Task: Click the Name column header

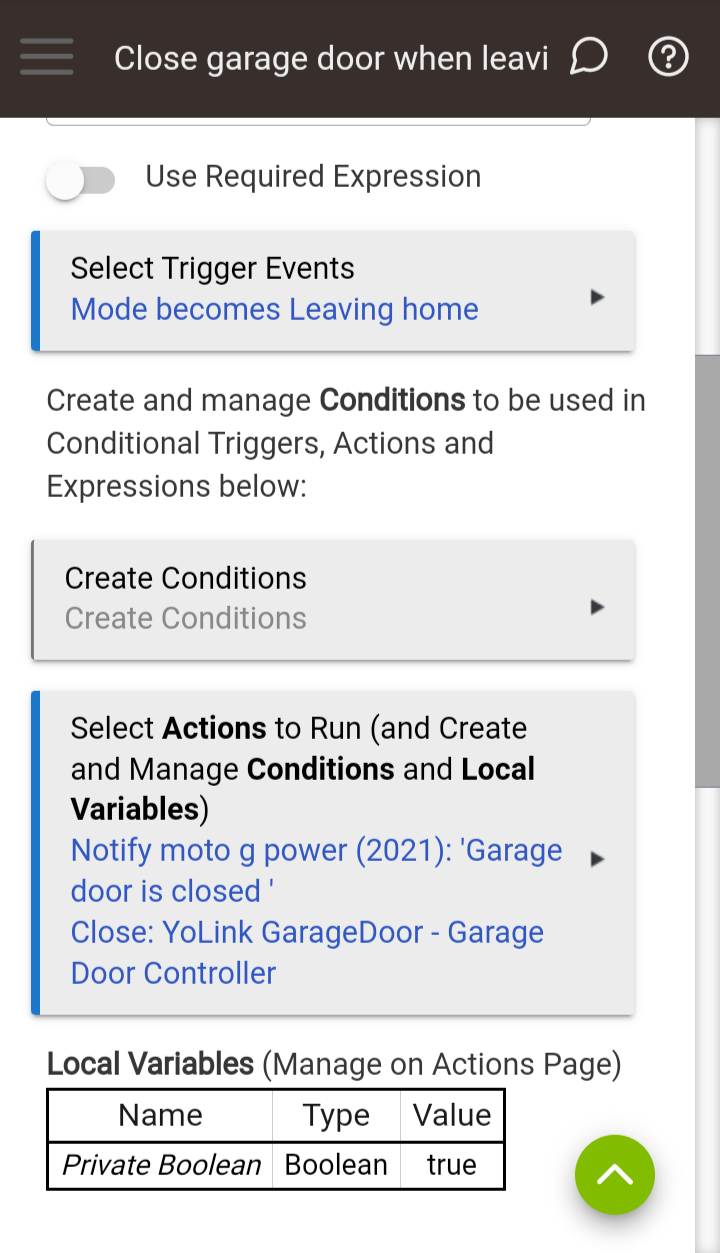Action: point(160,1115)
